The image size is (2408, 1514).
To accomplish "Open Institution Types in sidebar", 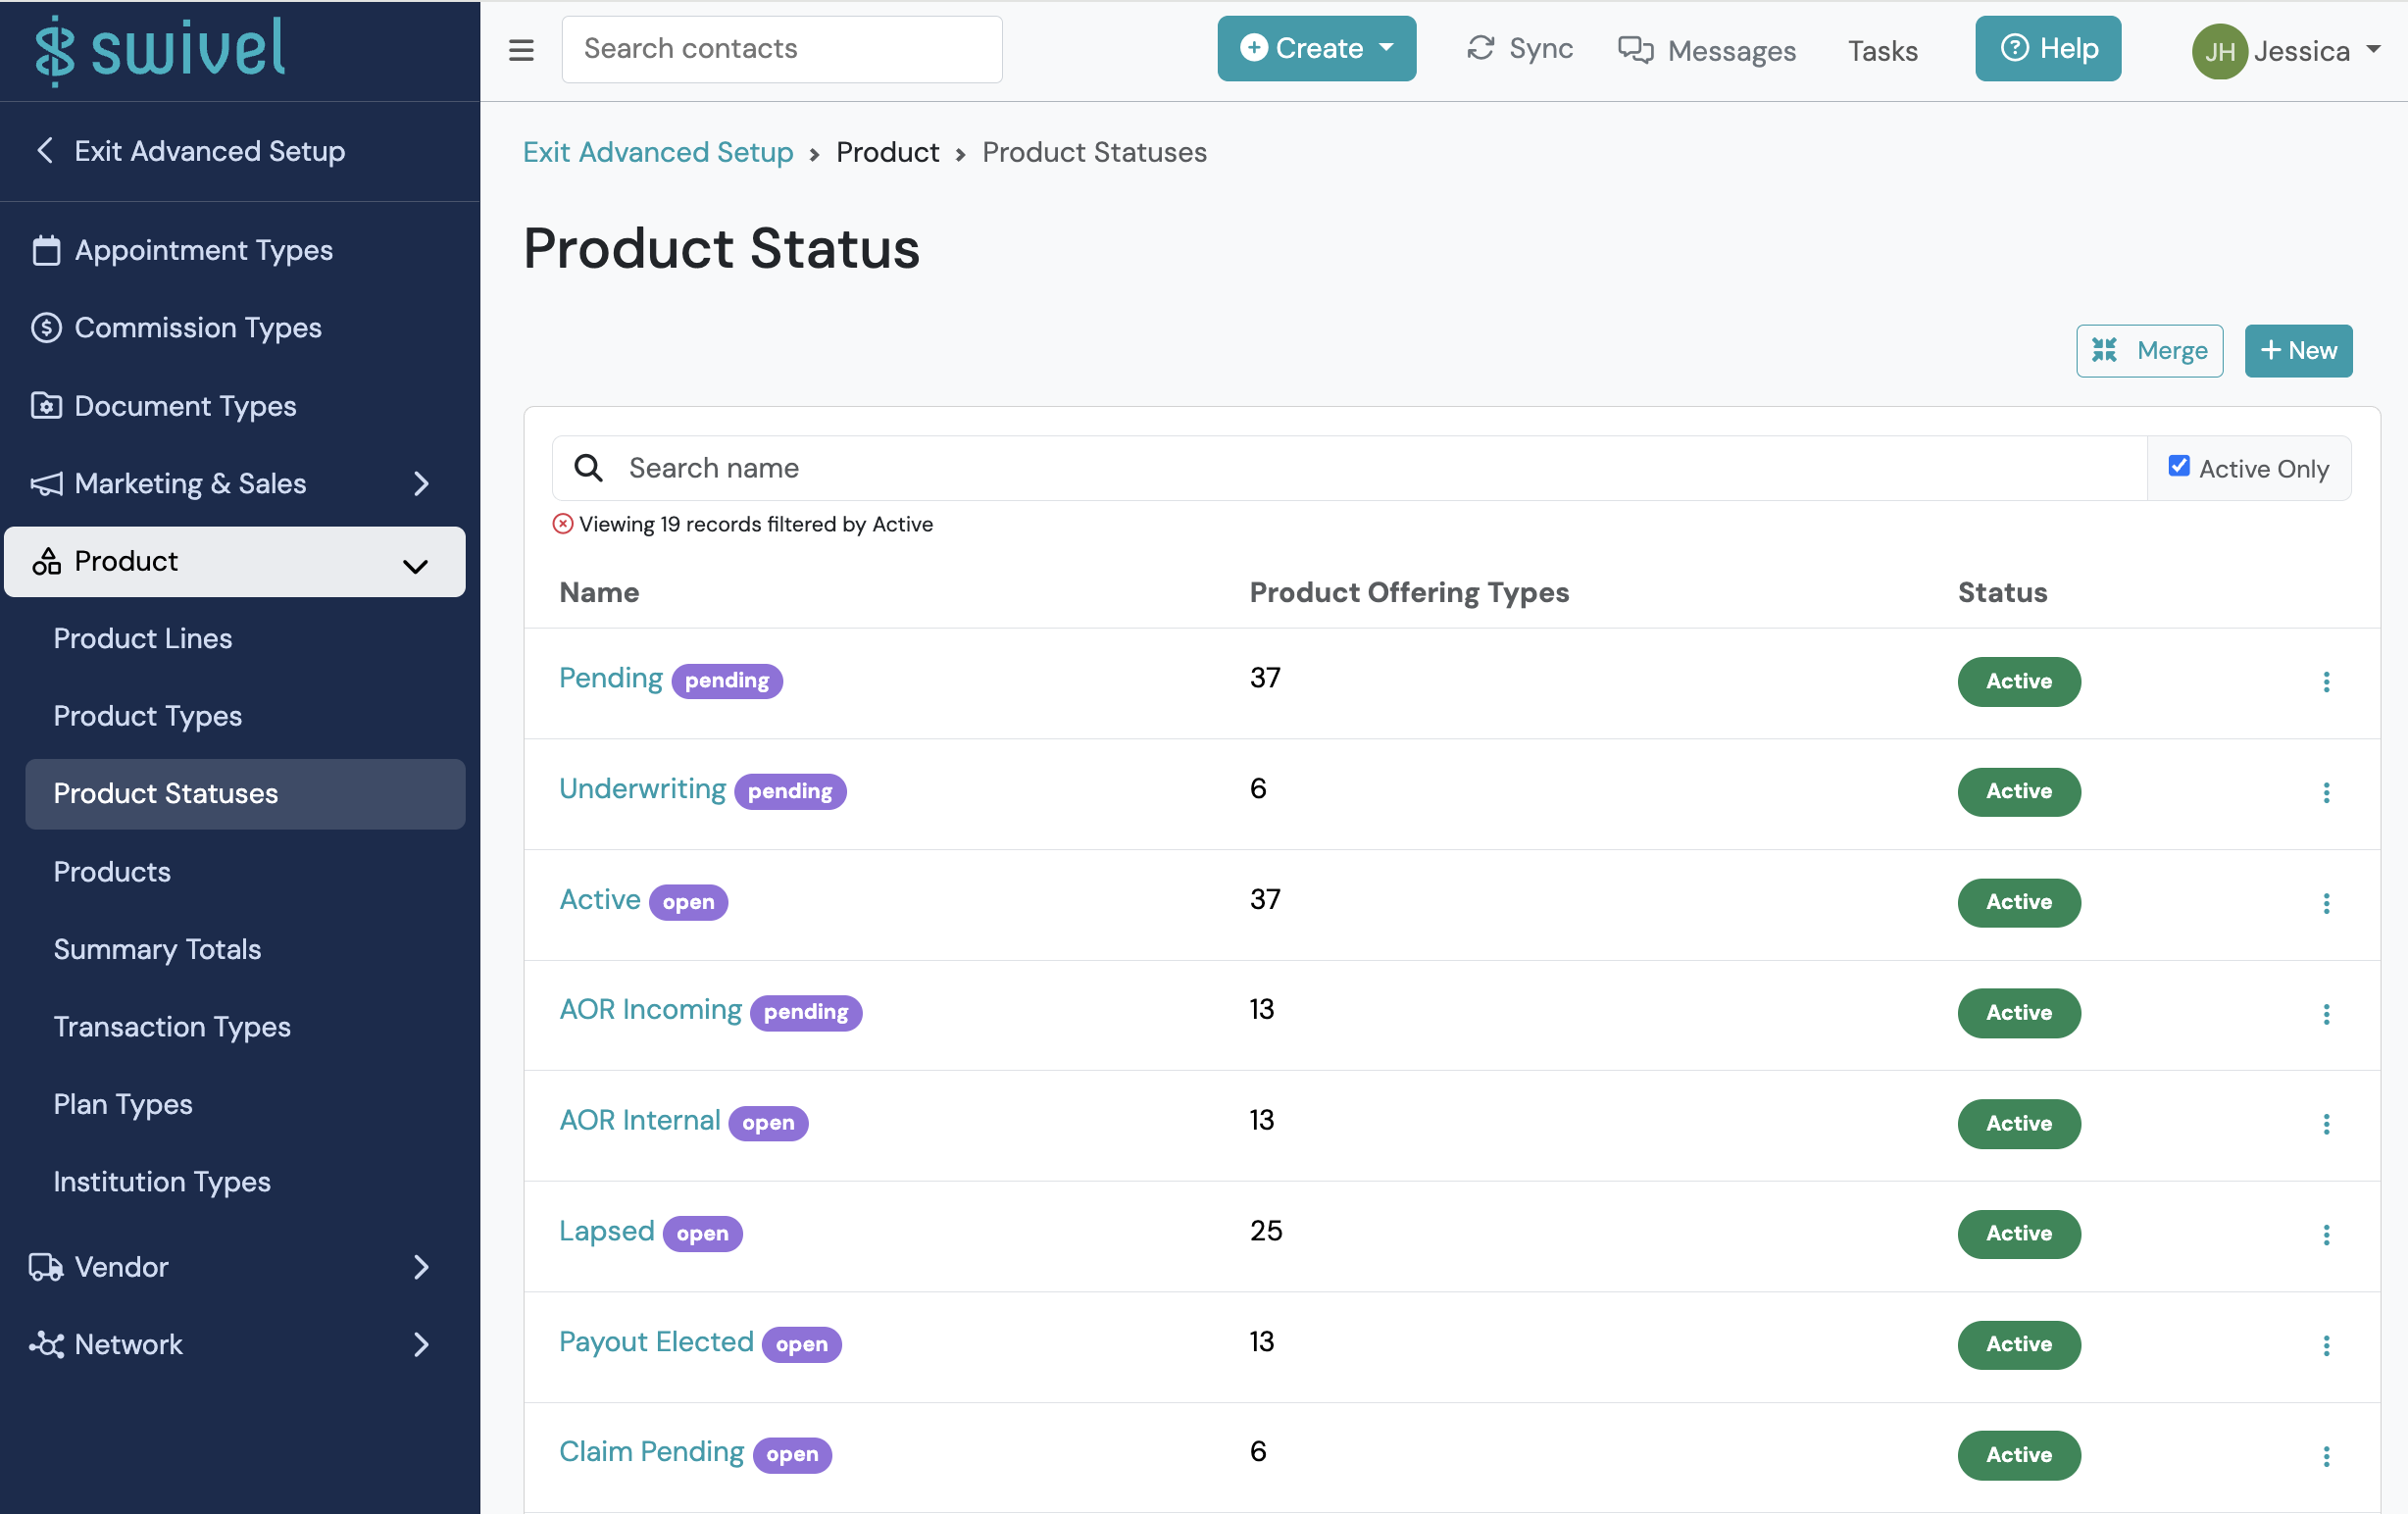I will click(162, 1182).
